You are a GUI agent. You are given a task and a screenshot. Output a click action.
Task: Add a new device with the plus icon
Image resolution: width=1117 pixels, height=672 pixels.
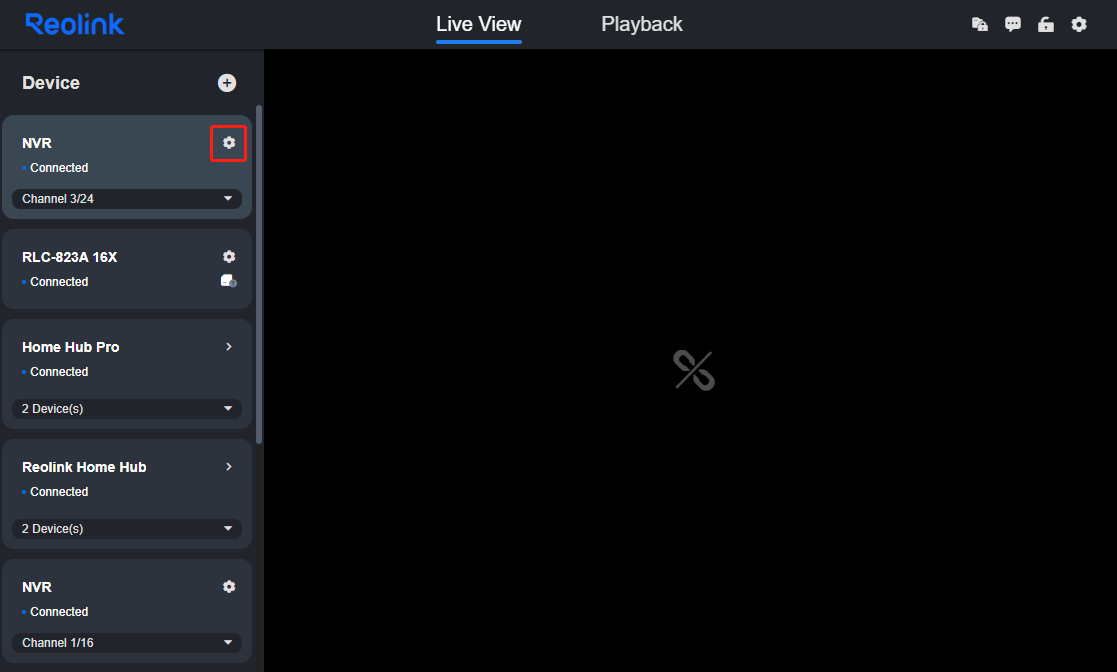[227, 83]
